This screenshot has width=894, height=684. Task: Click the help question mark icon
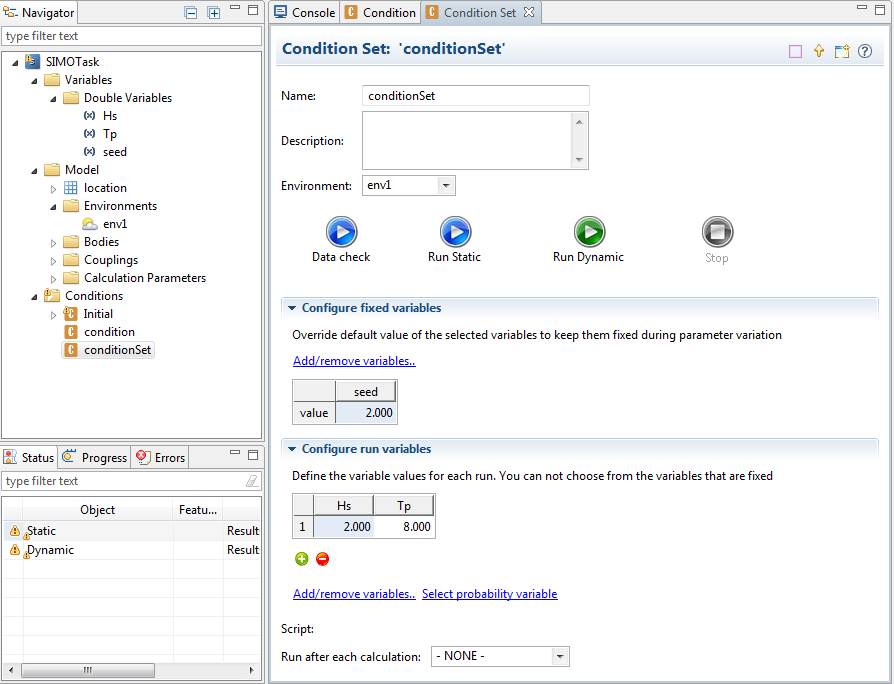click(x=865, y=51)
